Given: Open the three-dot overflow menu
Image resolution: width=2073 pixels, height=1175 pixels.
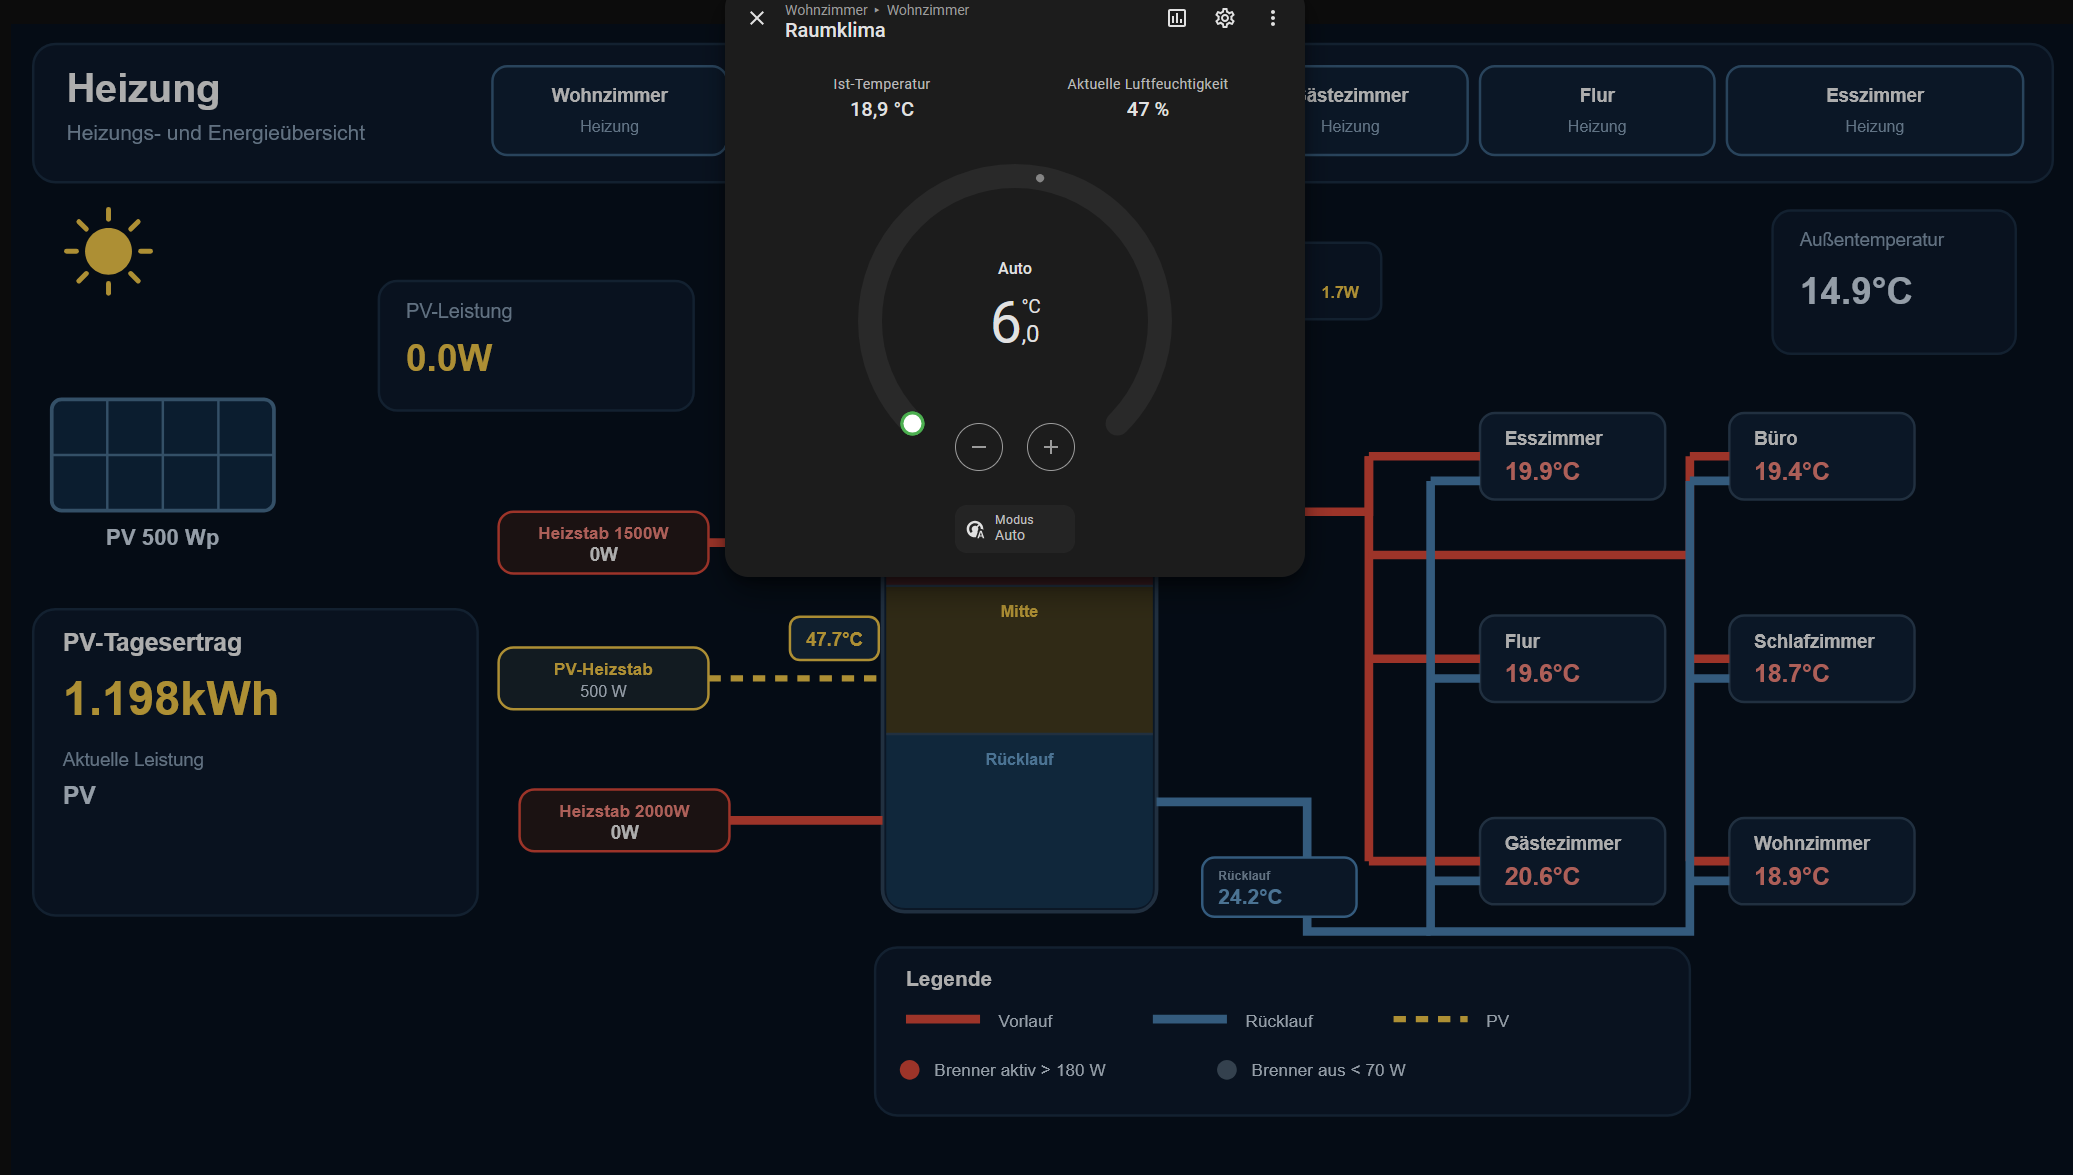Looking at the screenshot, I should (1273, 18).
